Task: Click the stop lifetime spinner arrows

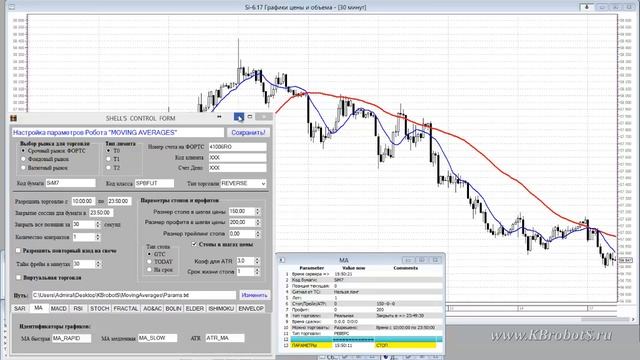Action: pos(257,271)
